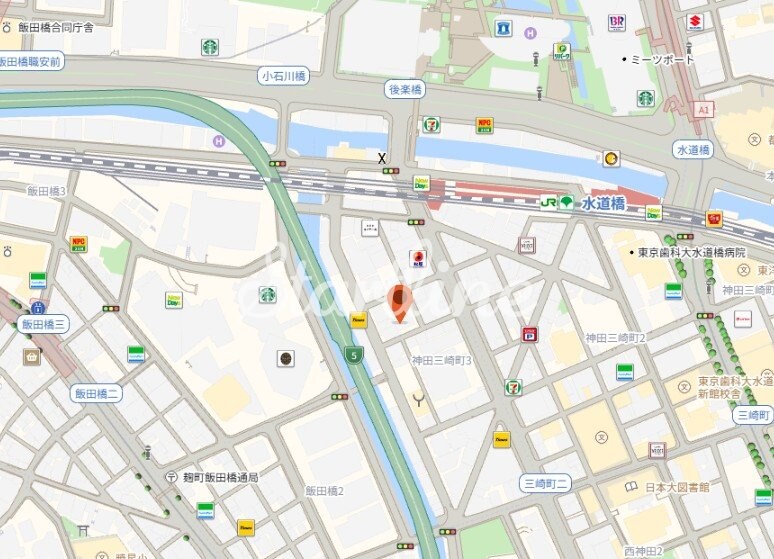Viewport: 774px width, 559px height.
Task: Select the Baskin Robbins BR icon
Action: pos(617,23)
